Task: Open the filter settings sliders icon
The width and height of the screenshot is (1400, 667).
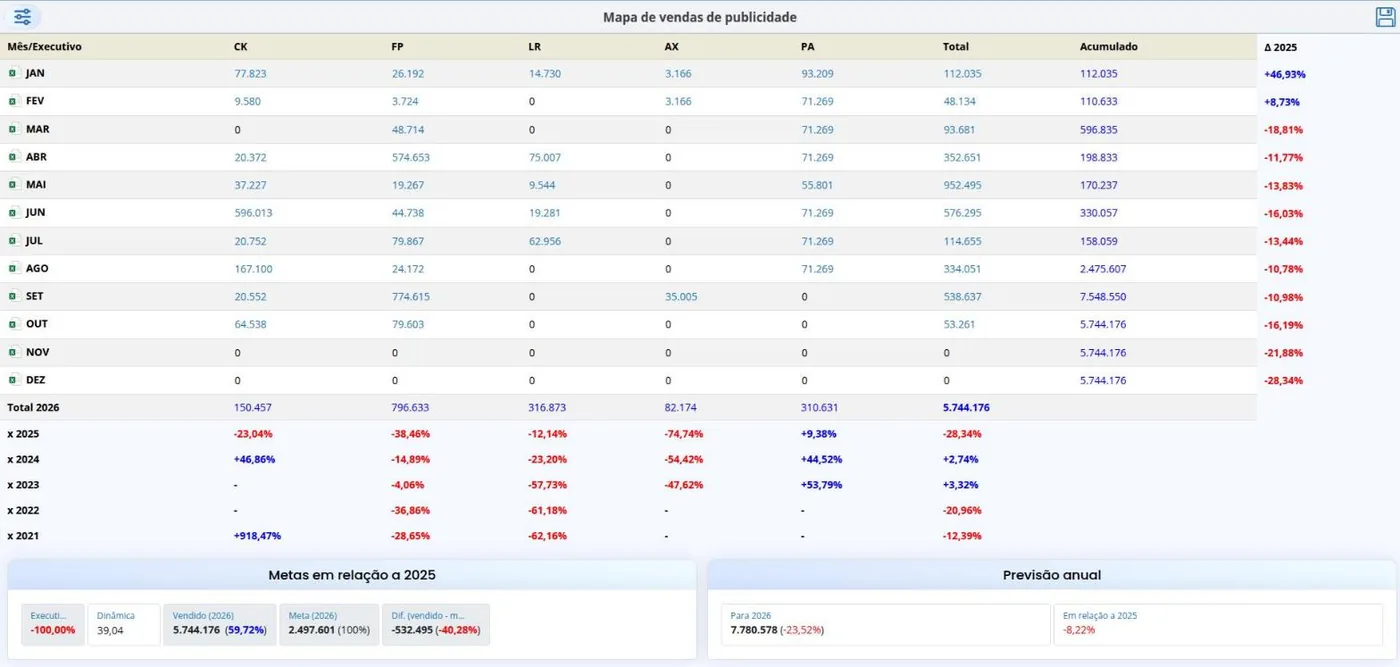Action: [x=22, y=17]
